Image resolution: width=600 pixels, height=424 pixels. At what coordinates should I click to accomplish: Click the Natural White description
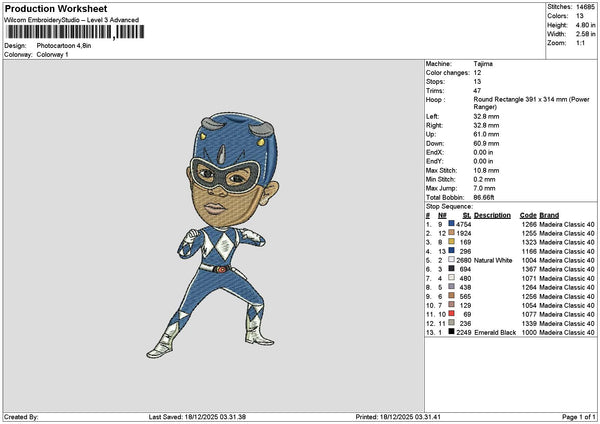493,260
